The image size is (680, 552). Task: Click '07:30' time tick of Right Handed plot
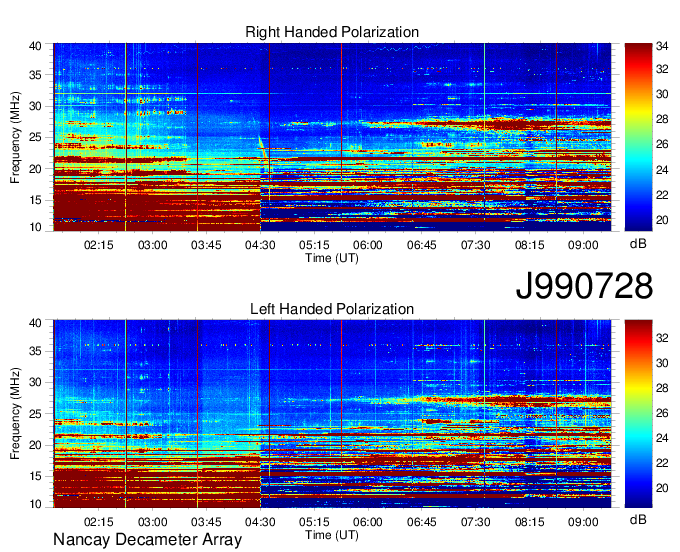[476, 245]
